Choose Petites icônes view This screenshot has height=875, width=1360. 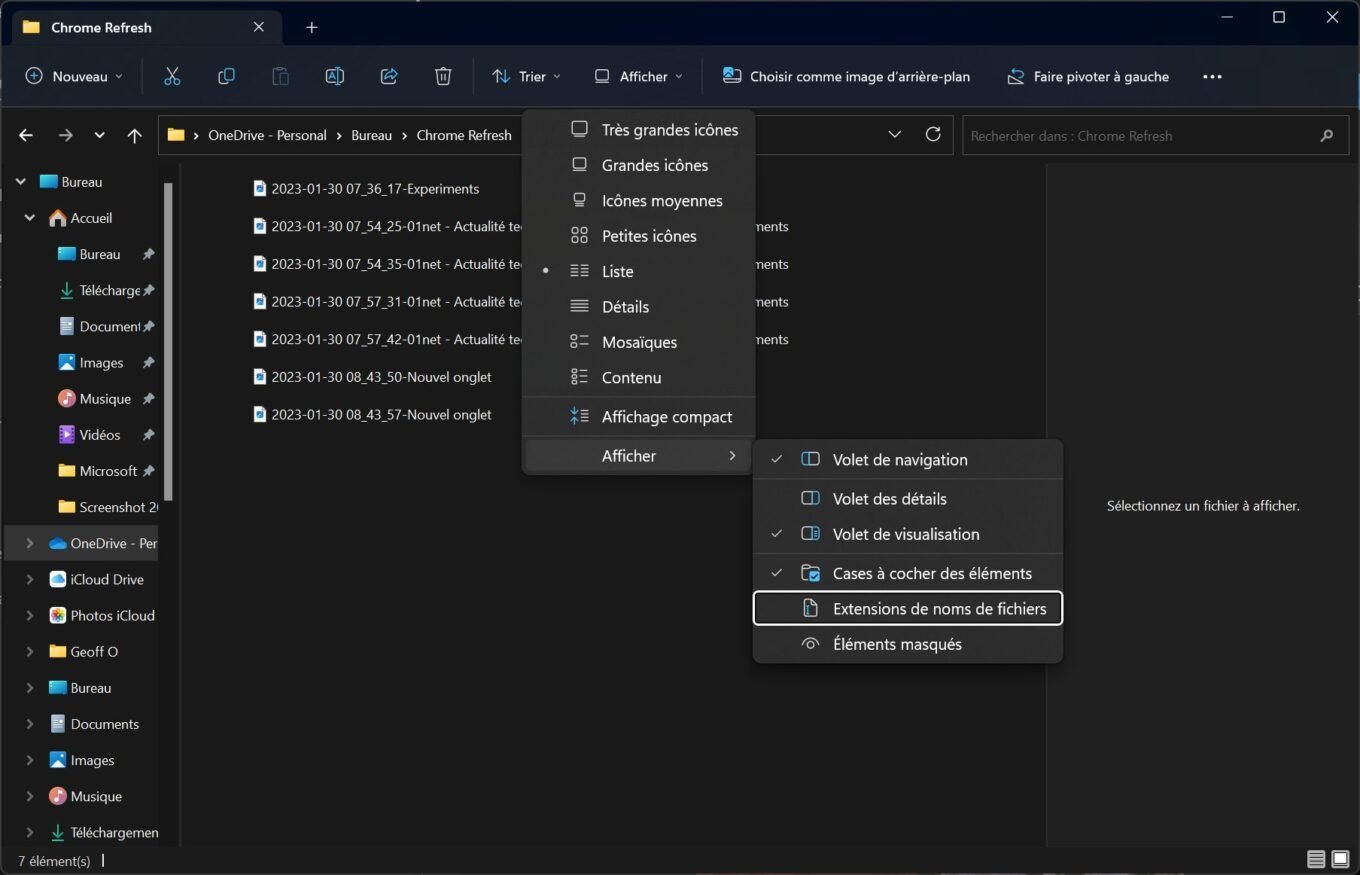click(638, 236)
